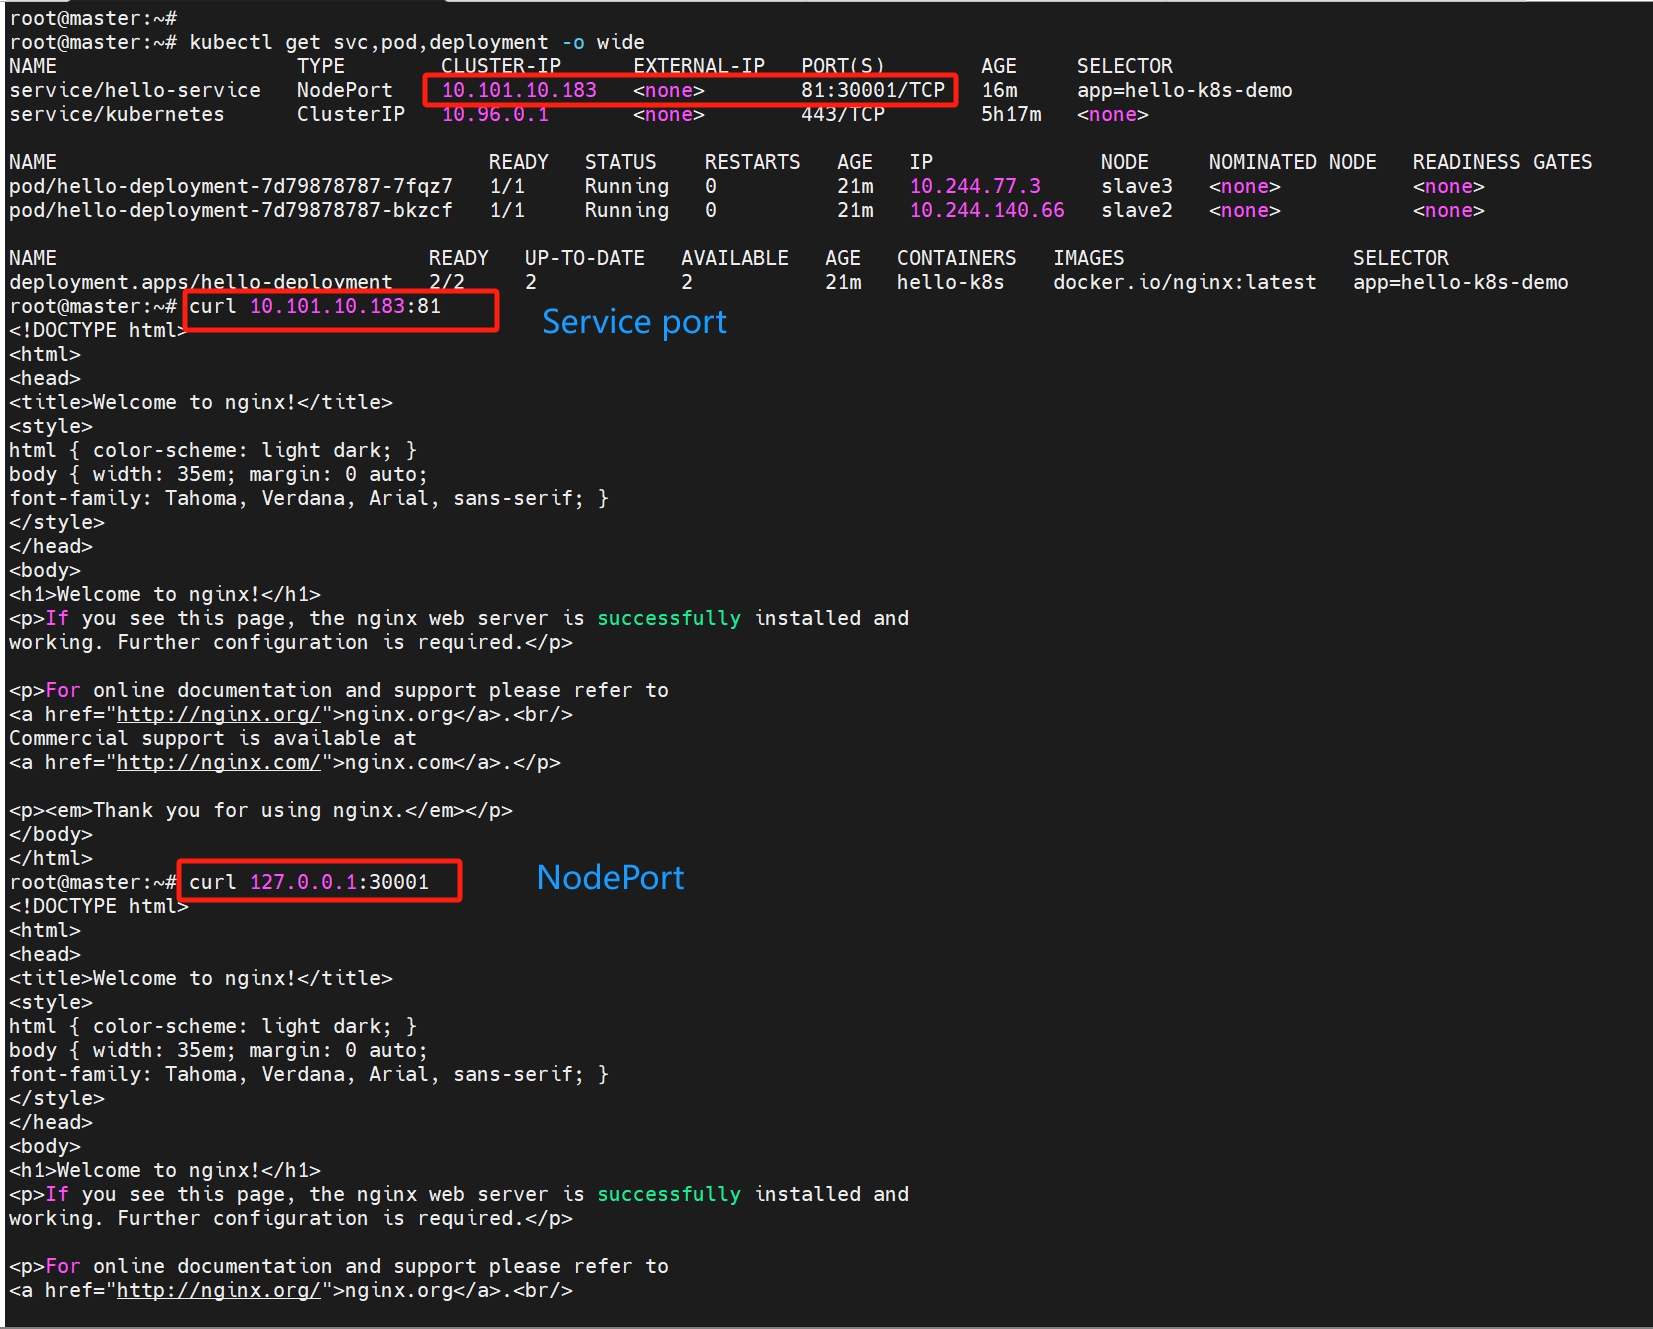Click the EXTERNAL-IP column header
The image size is (1653, 1329).
[699, 66]
